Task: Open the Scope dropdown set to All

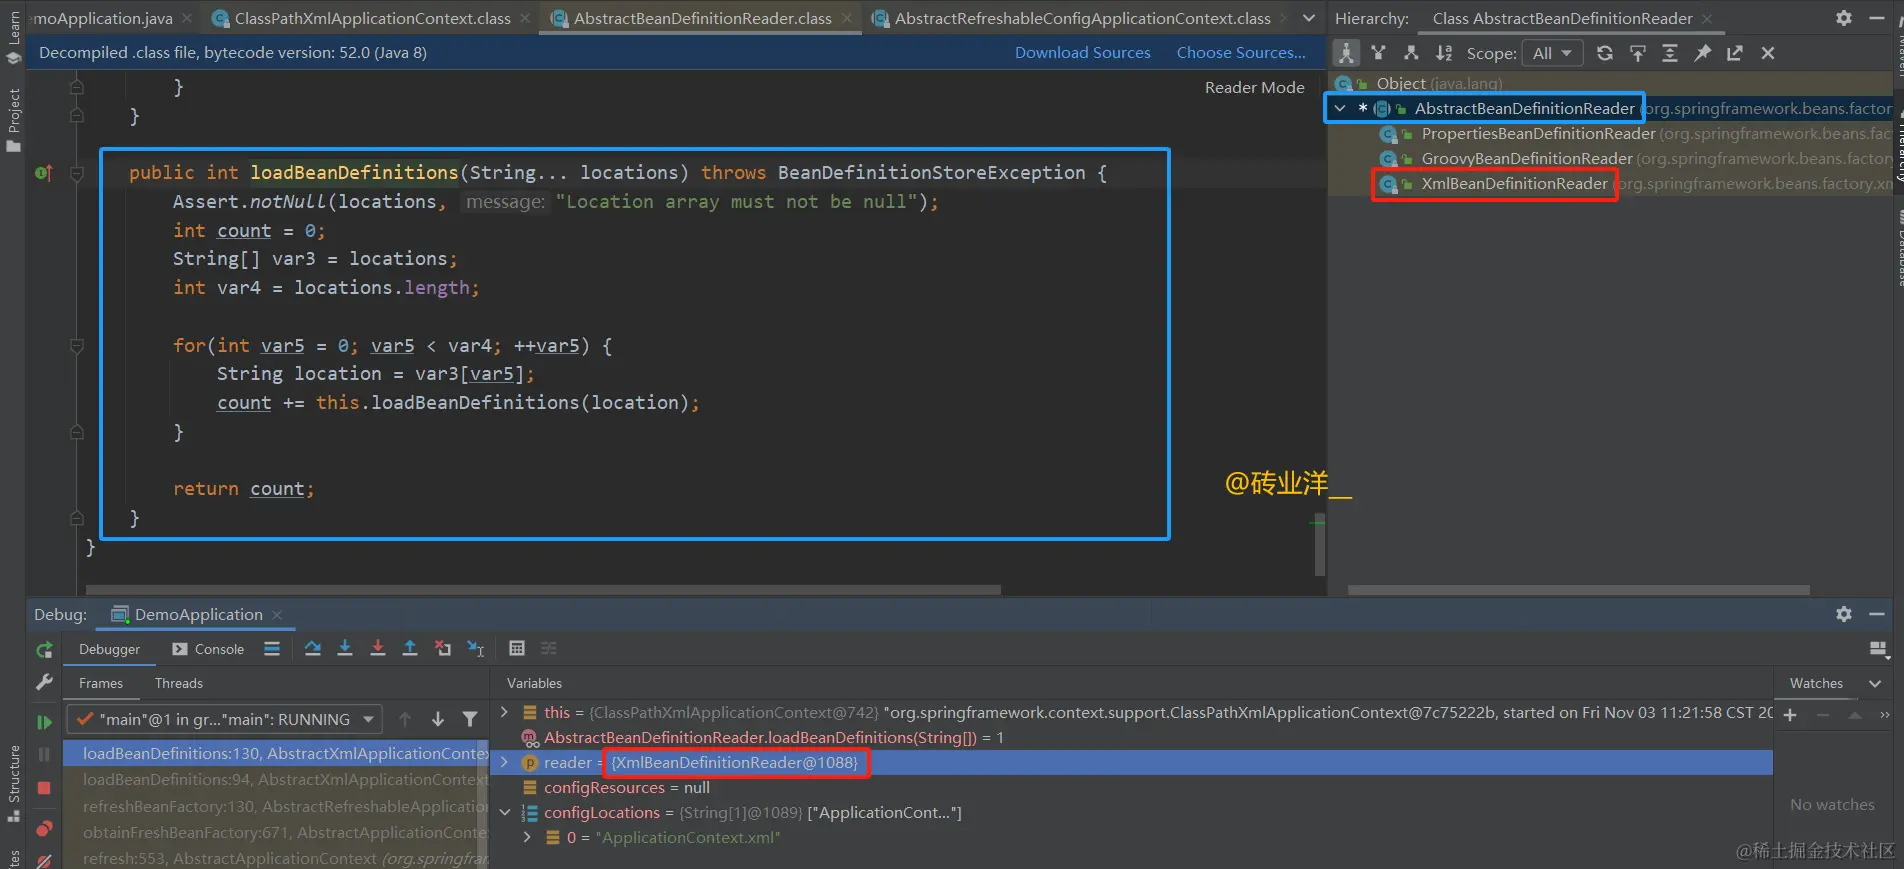Action: tap(1552, 53)
